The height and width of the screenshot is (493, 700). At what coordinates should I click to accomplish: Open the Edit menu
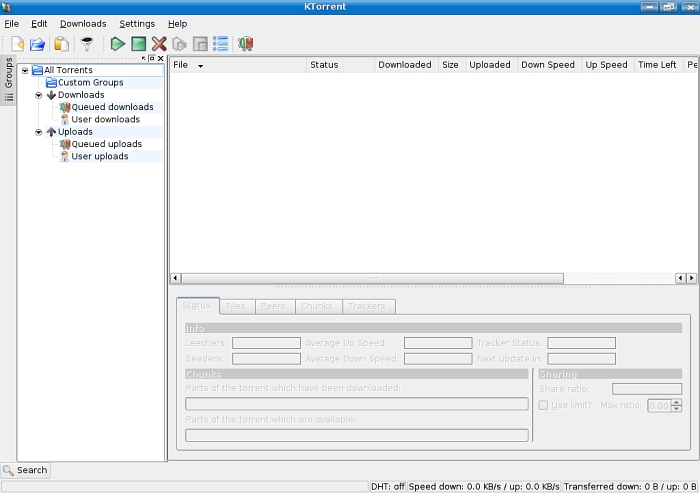(39, 24)
